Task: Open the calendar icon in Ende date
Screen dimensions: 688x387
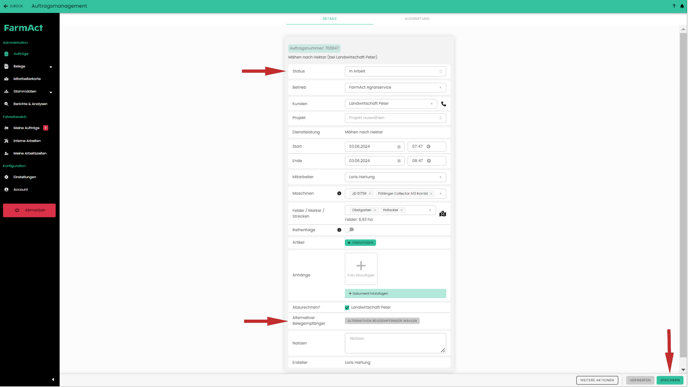Action: pos(399,161)
